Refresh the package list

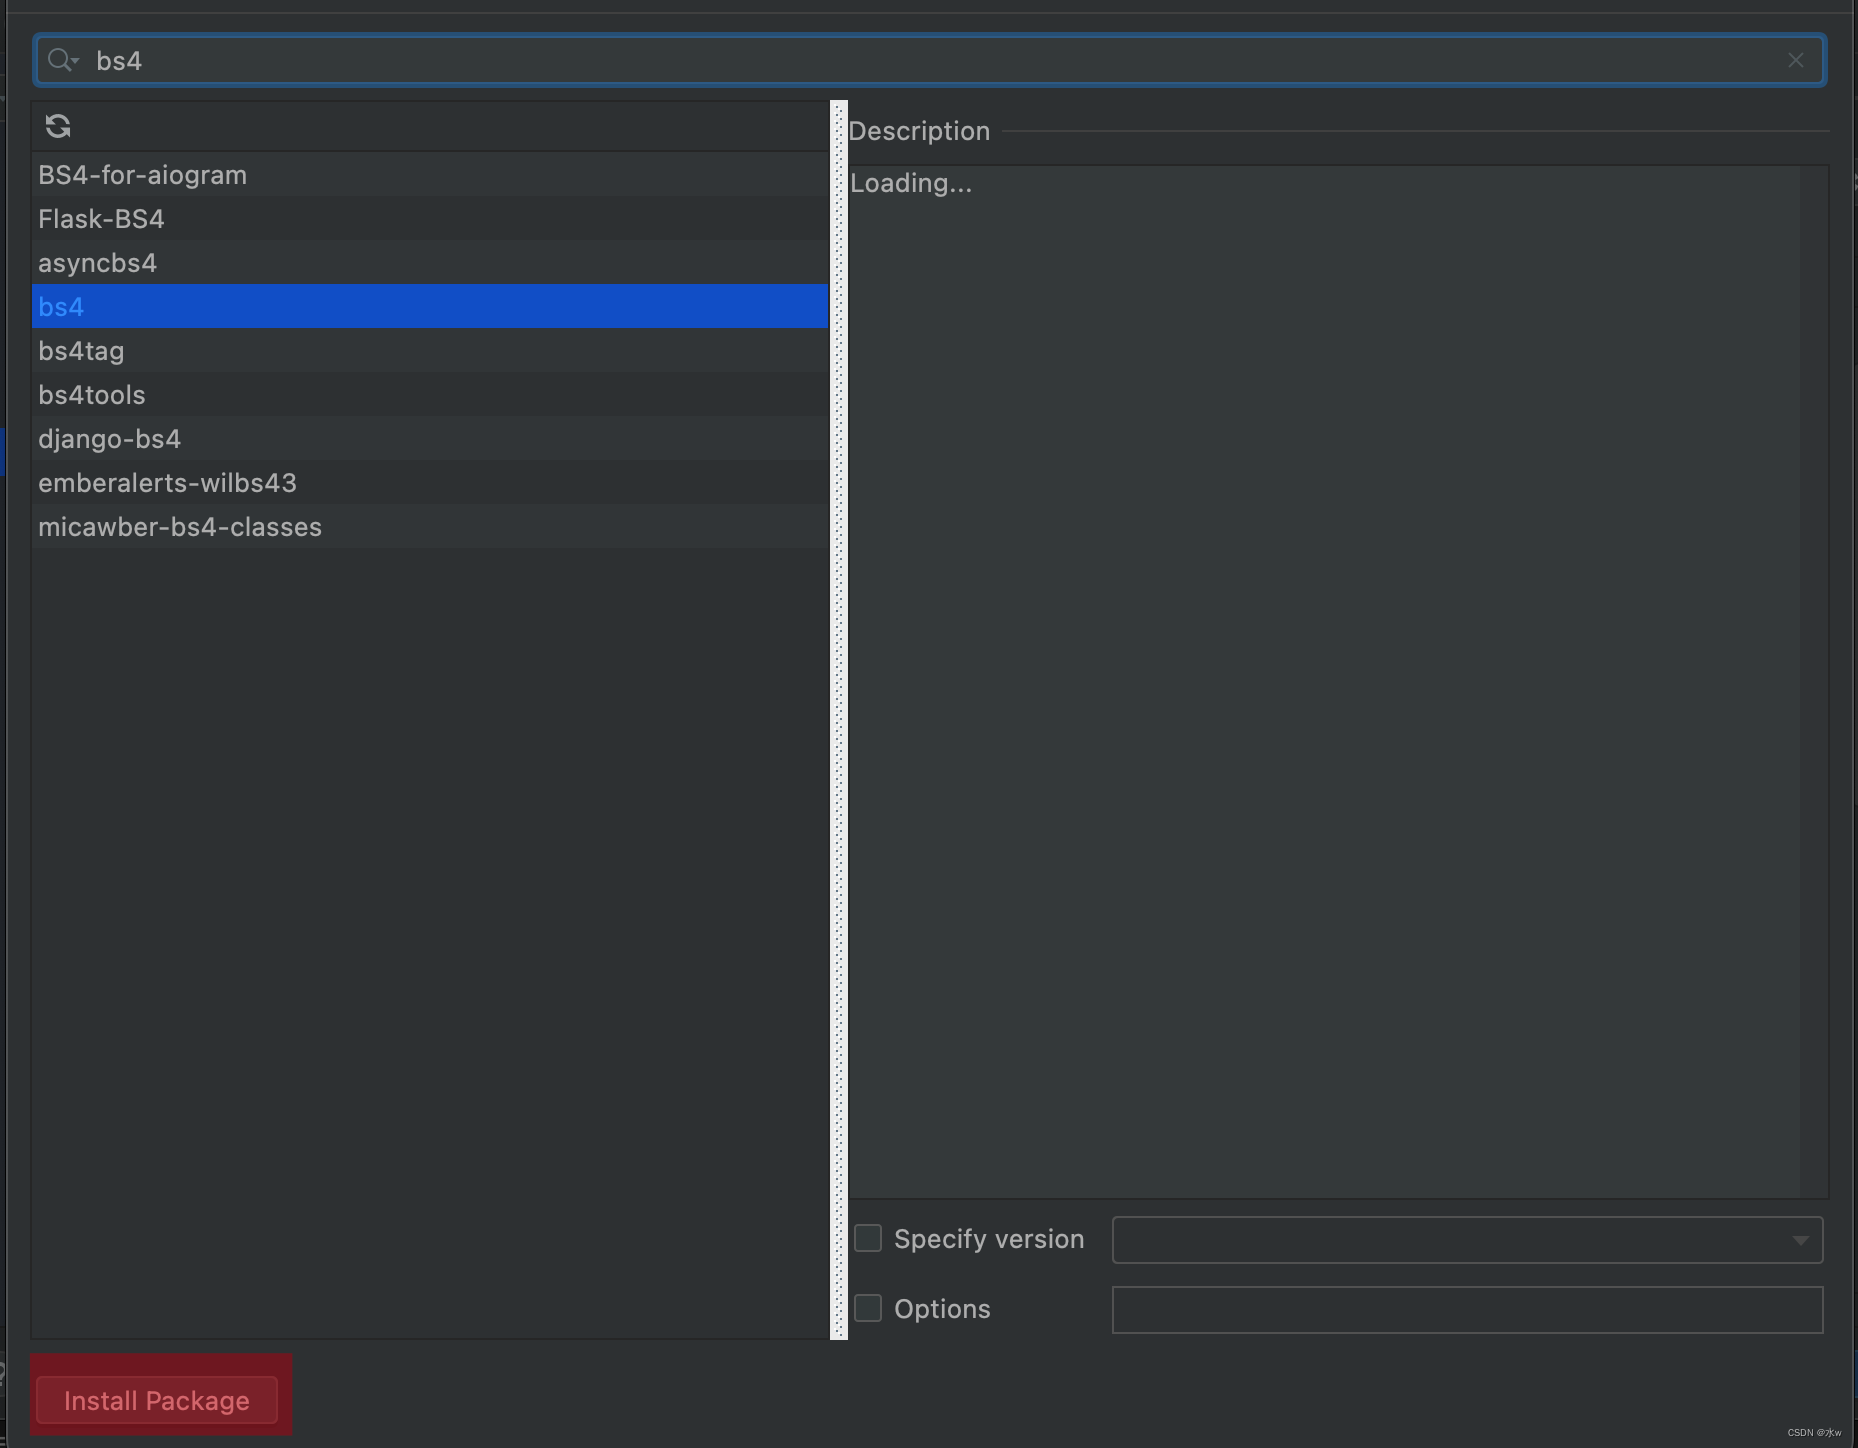pyautogui.click(x=59, y=126)
